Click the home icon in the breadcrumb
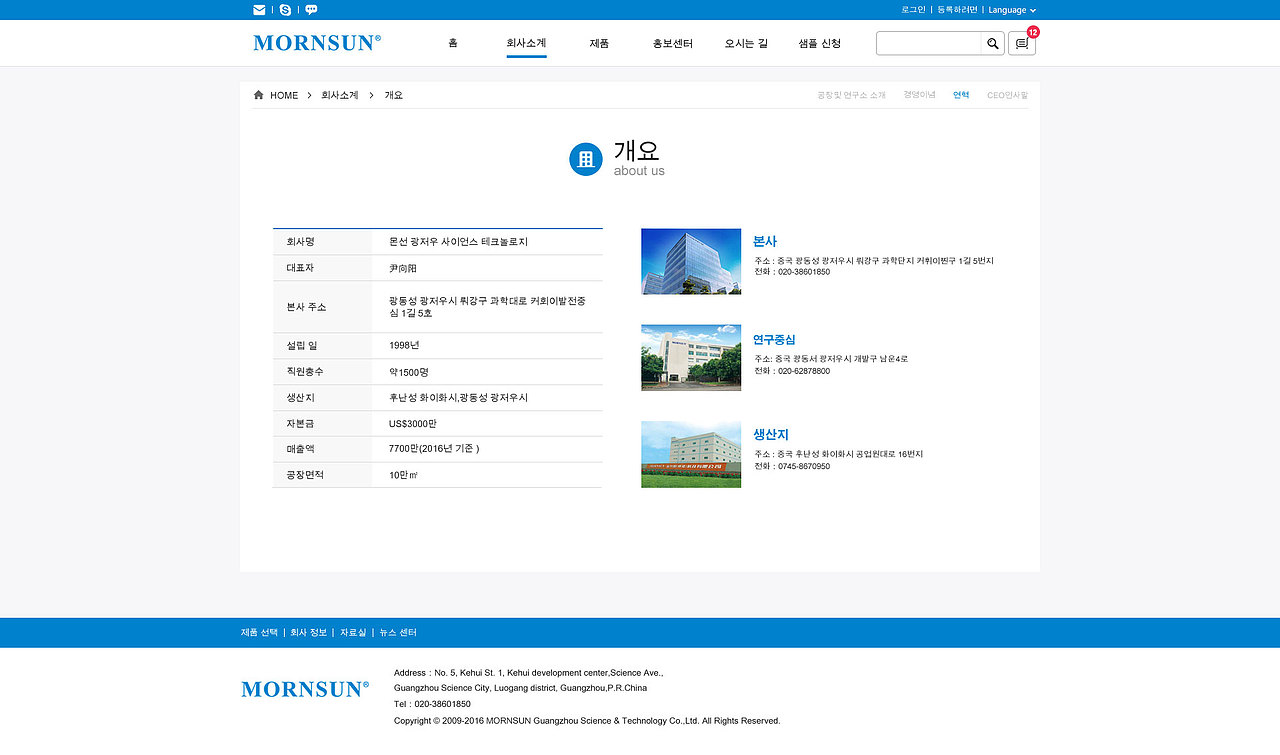Screen dimensions: 1280x755 point(259,95)
